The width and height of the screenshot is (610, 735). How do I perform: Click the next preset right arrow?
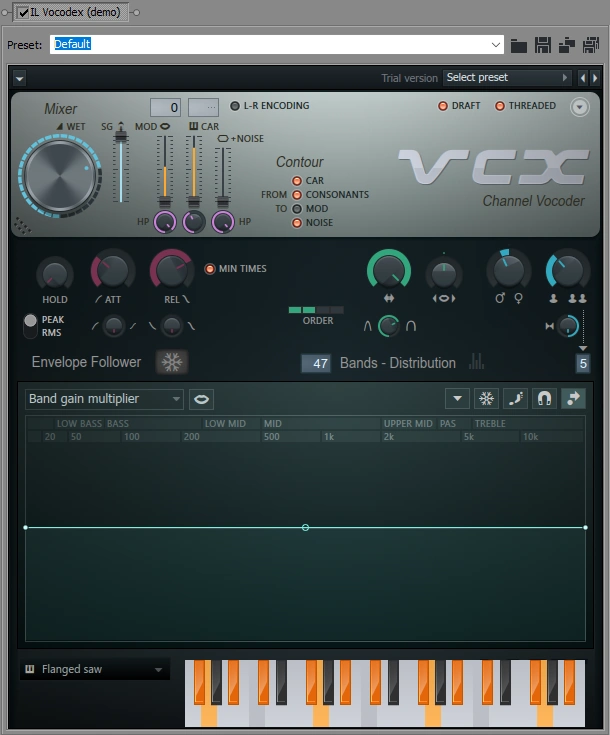(595, 78)
